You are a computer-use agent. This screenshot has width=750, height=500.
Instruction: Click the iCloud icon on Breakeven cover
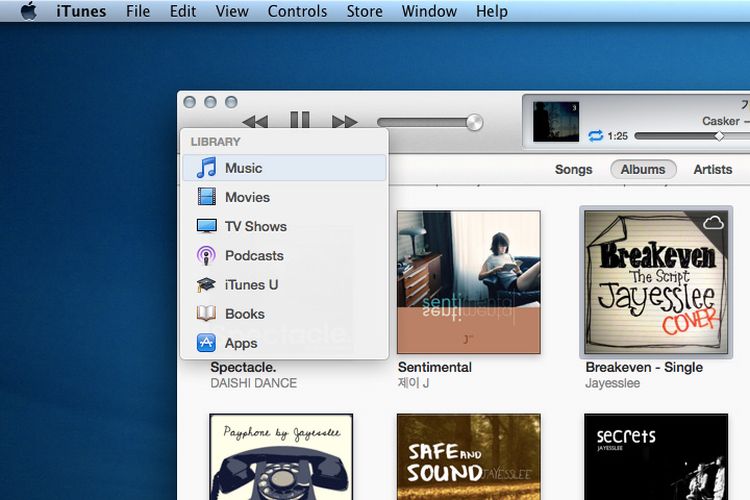point(713,222)
